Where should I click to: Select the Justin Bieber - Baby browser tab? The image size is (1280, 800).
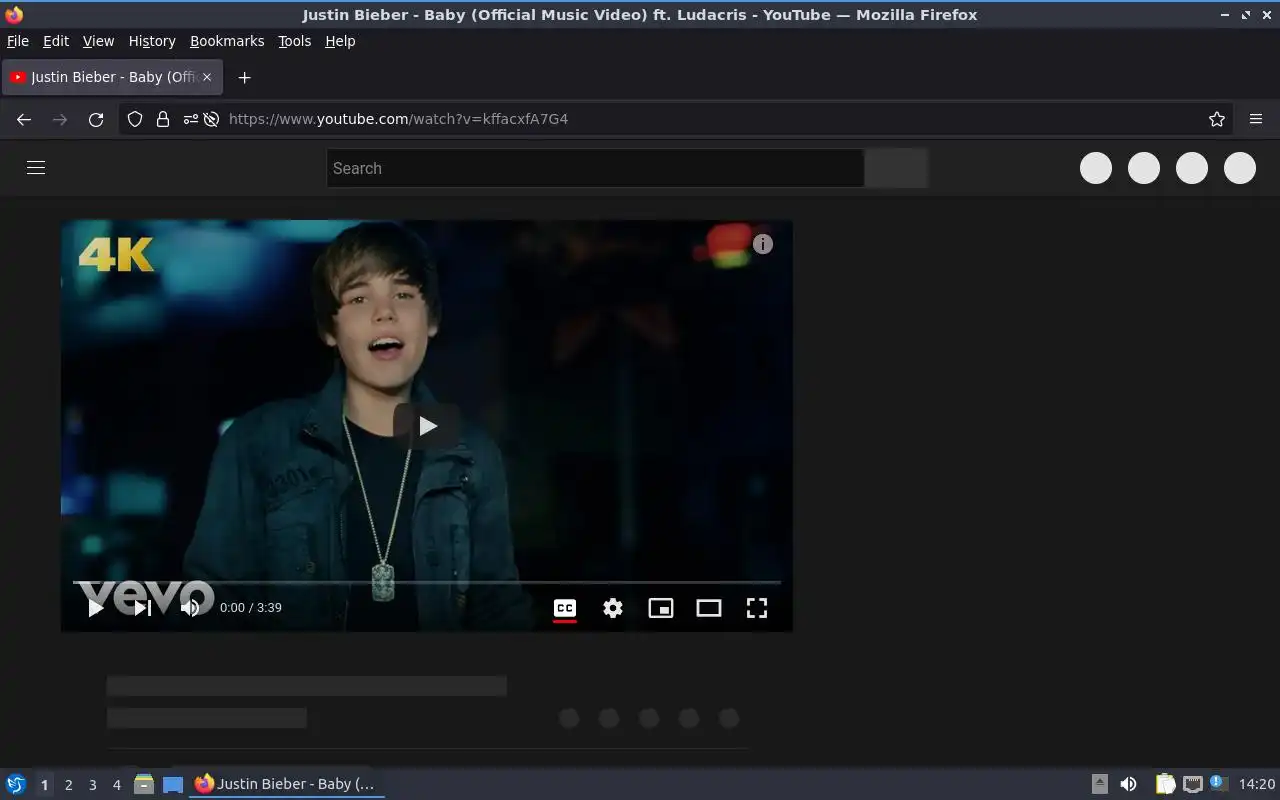pyautogui.click(x=113, y=77)
